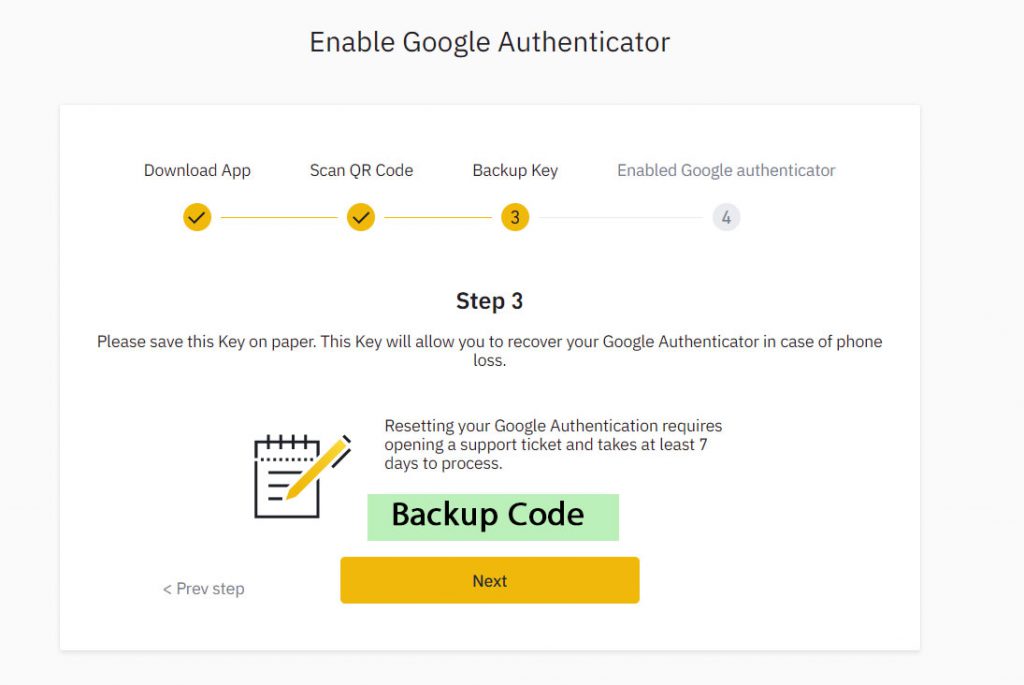Click the Enable Google Authenticator title
1024x685 pixels.
(x=490, y=42)
